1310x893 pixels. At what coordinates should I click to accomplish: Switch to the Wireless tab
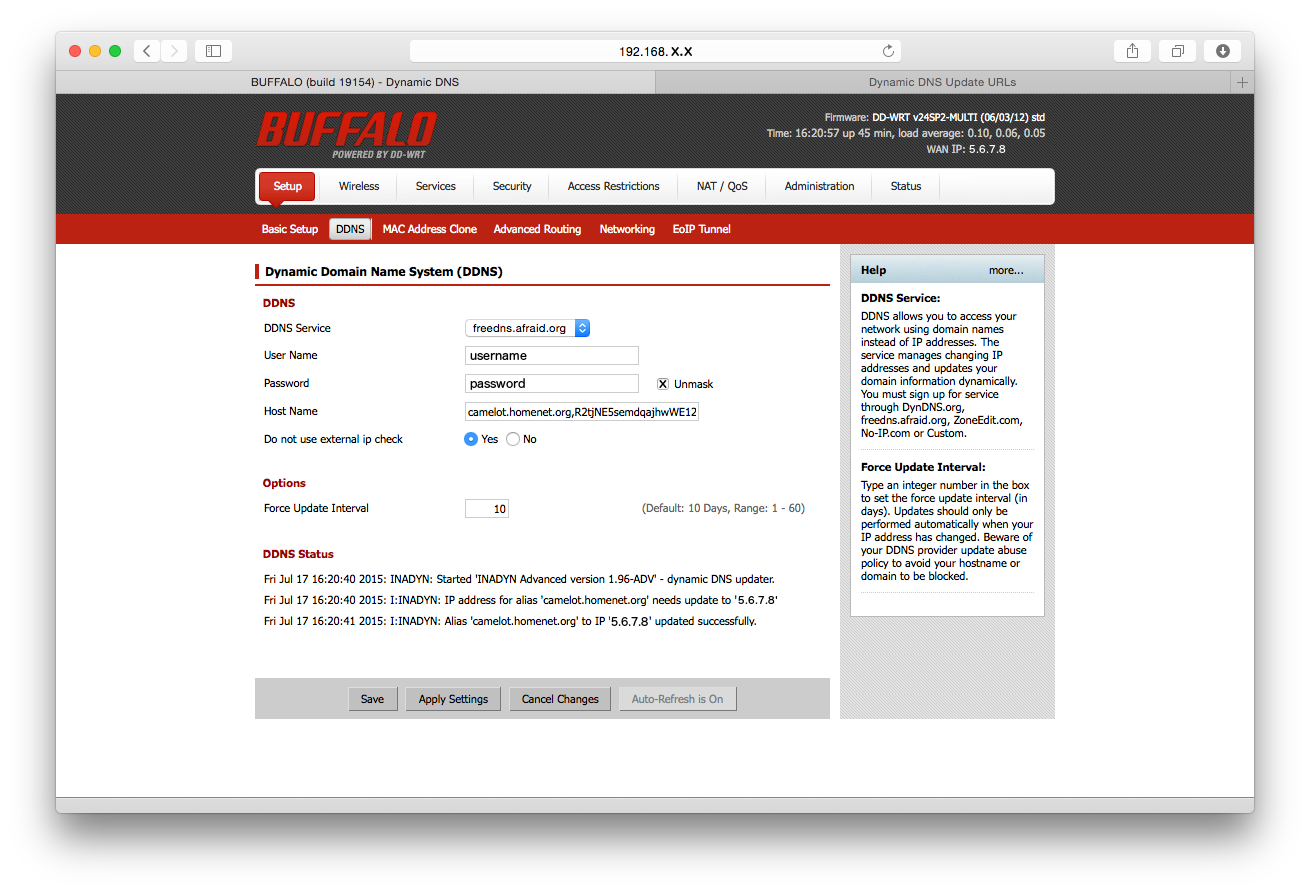tap(358, 186)
